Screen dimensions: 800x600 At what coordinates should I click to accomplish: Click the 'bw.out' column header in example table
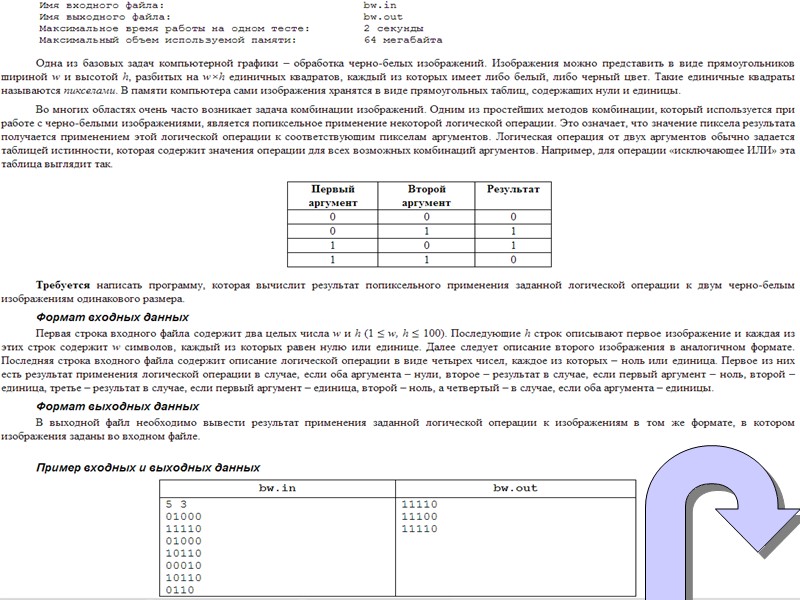(x=515, y=488)
